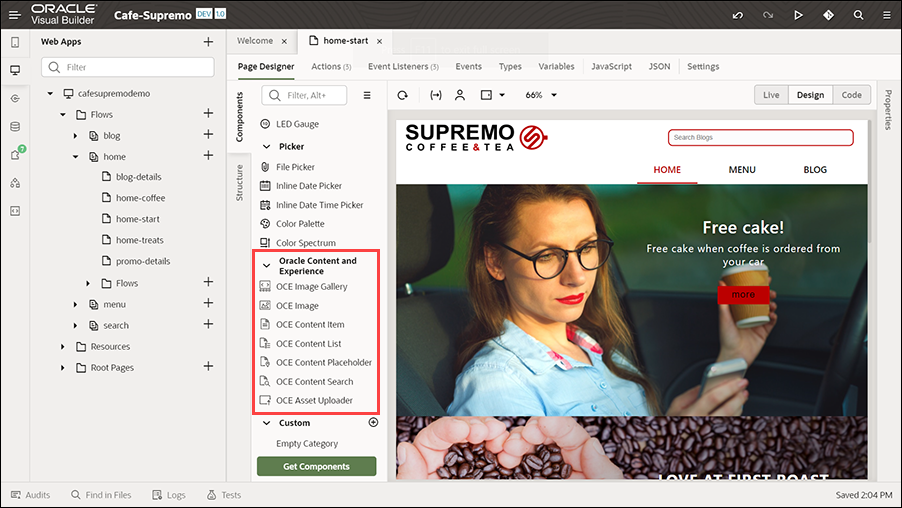
Task: Close the Welcome tab
Action: pyautogui.click(x=284, y=41)
